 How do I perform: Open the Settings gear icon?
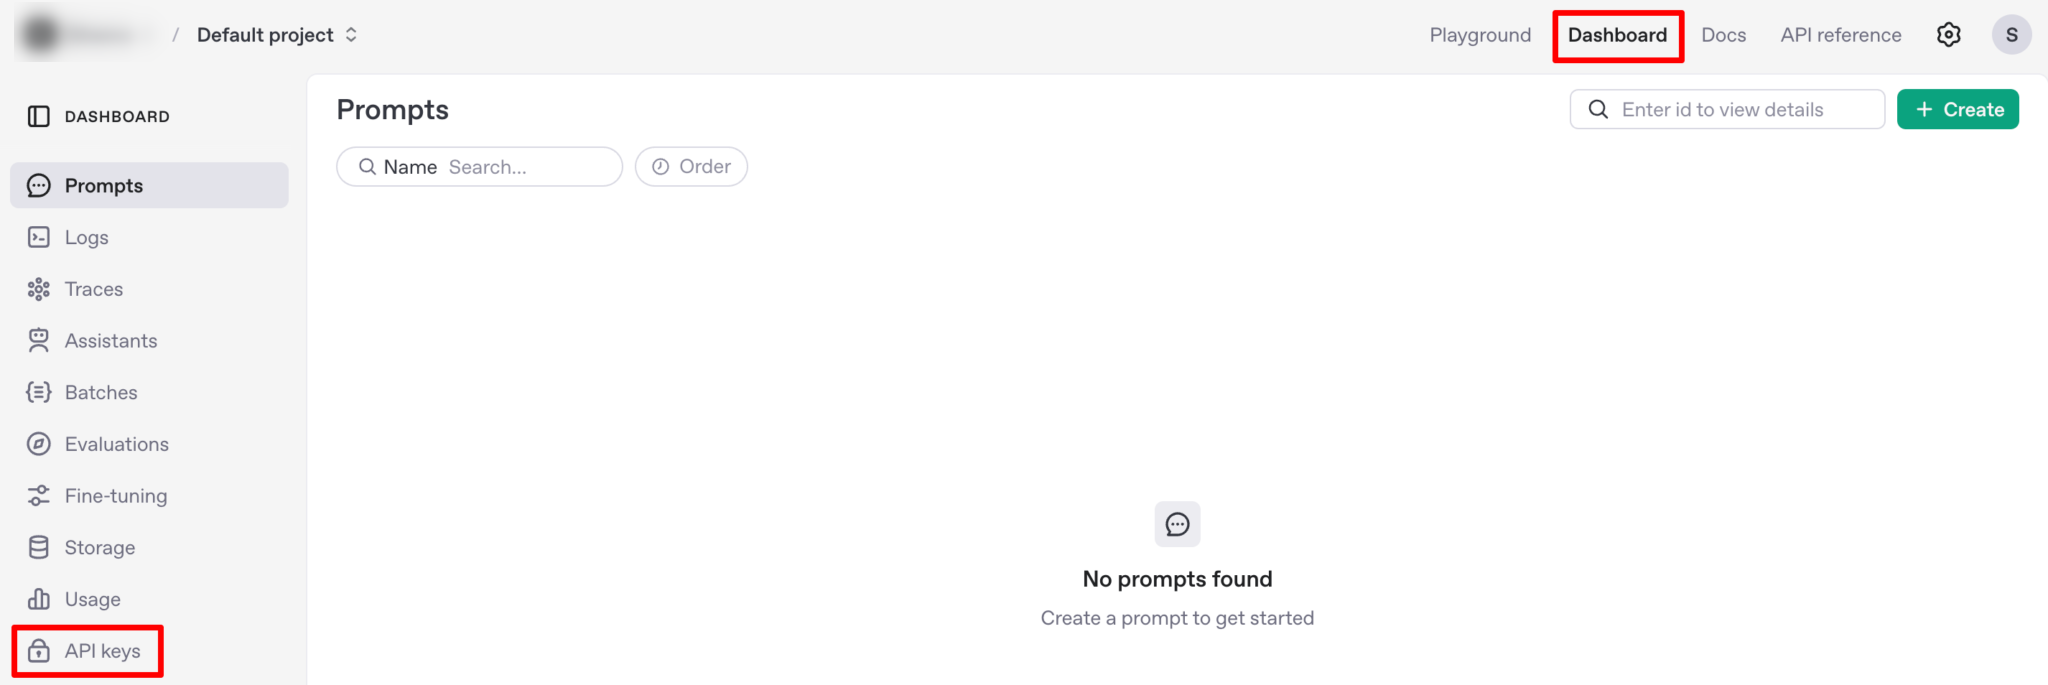pyautogui.click(x=1948, y=35)
